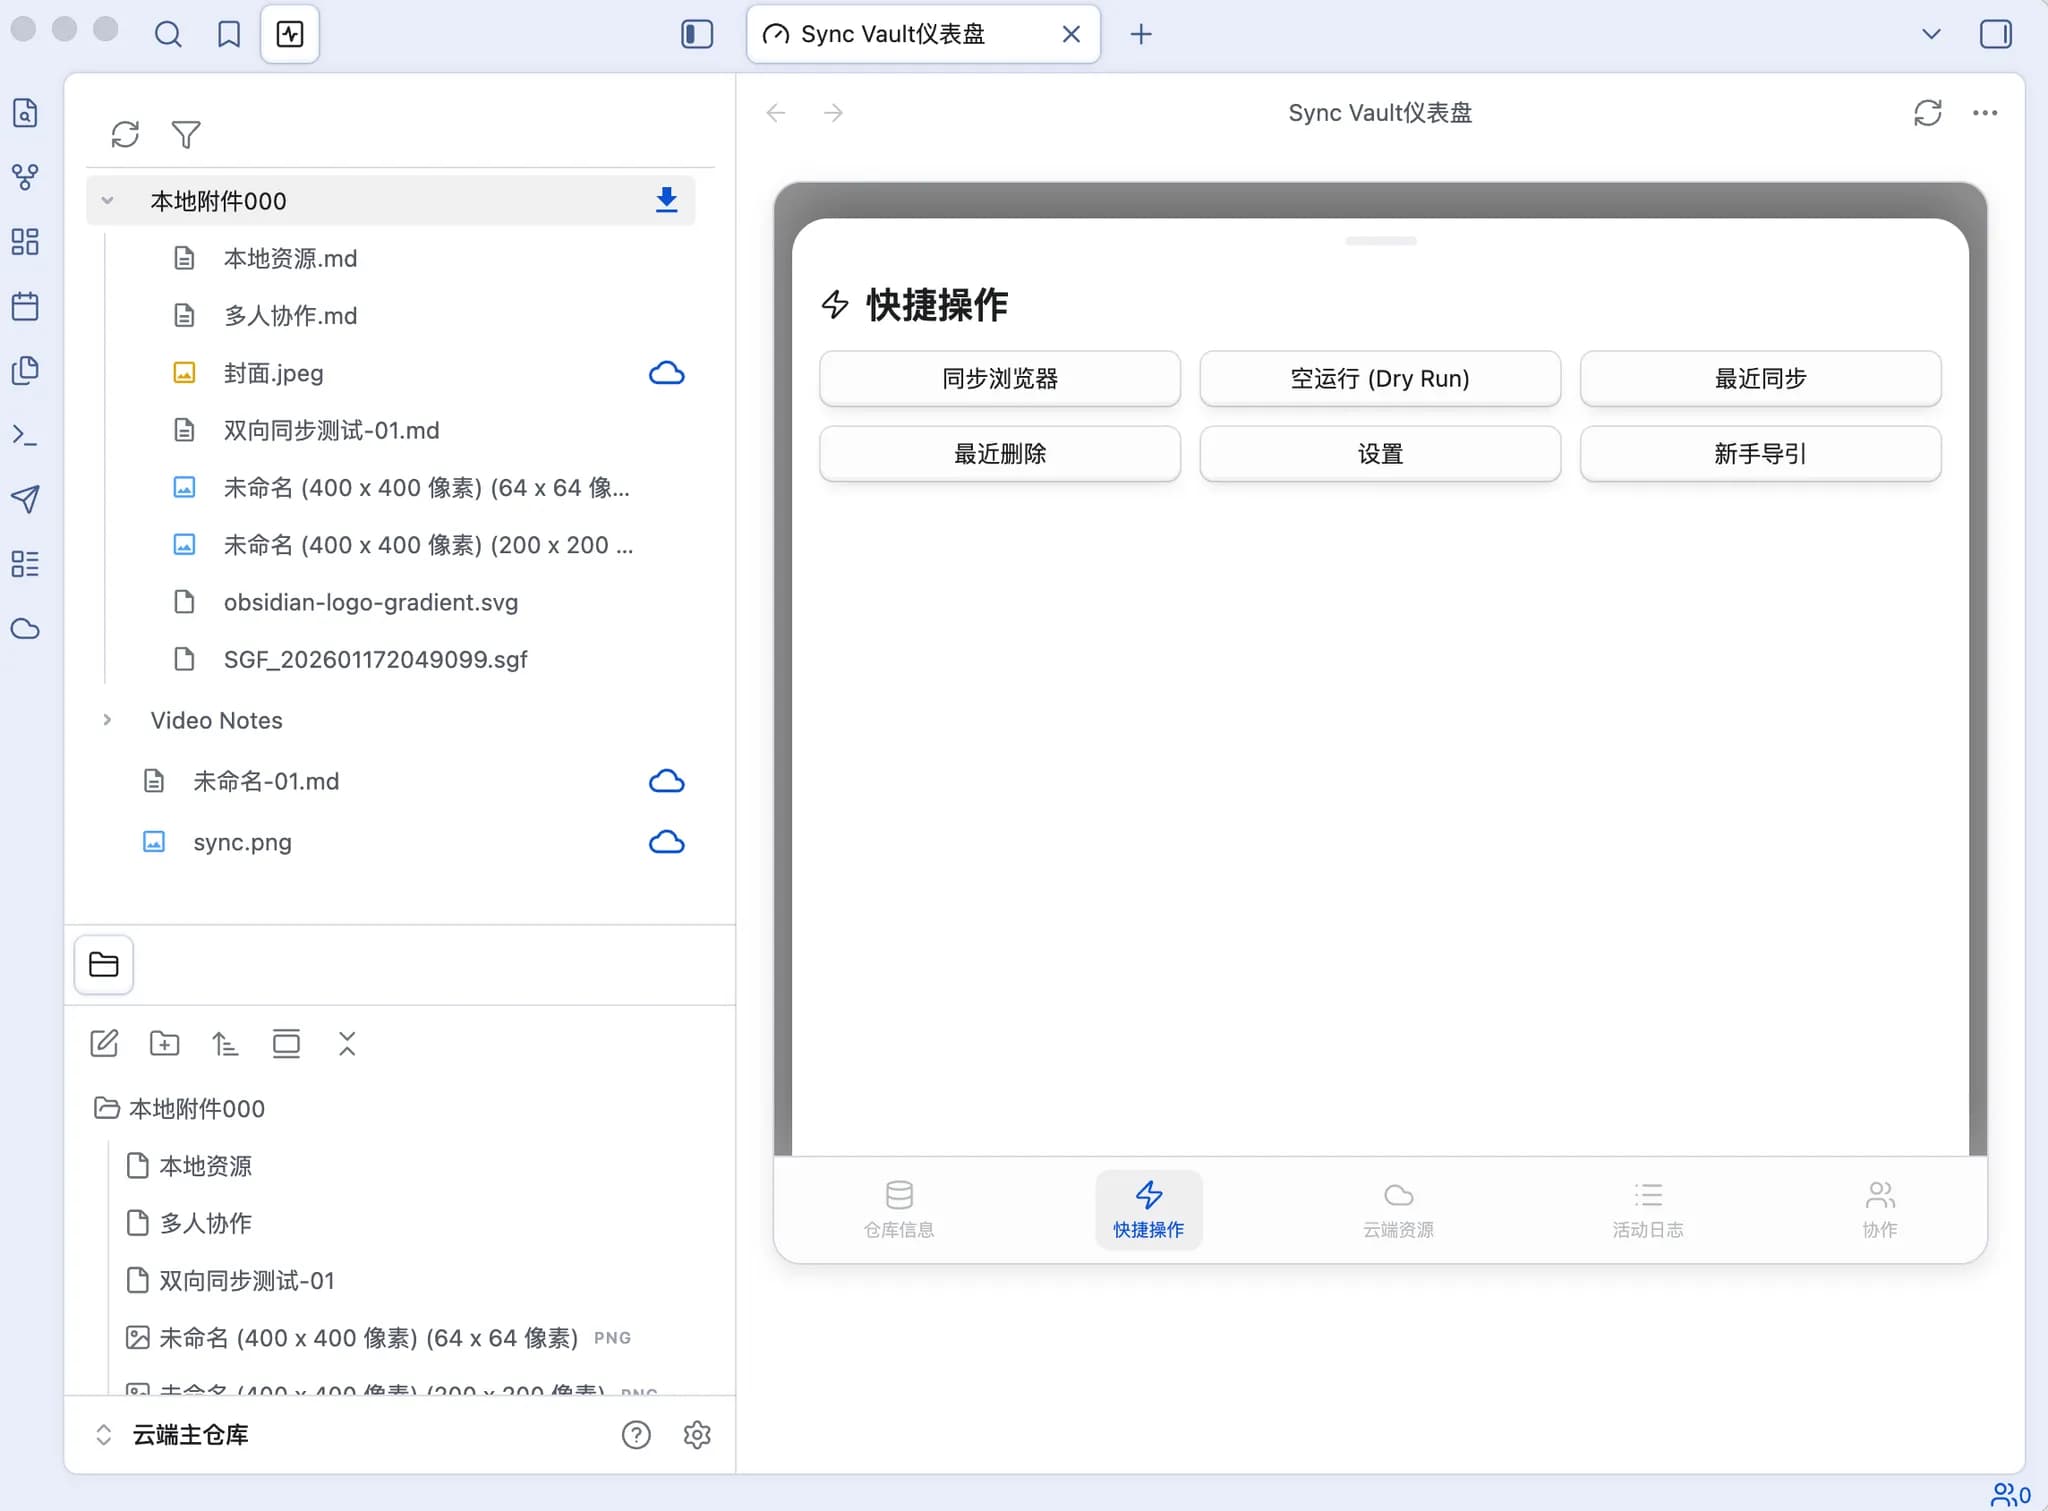The height and width of the screenshot is (1511, 2048).
Task: Open more options ellipsis menu
Action: click(1985, 113)
